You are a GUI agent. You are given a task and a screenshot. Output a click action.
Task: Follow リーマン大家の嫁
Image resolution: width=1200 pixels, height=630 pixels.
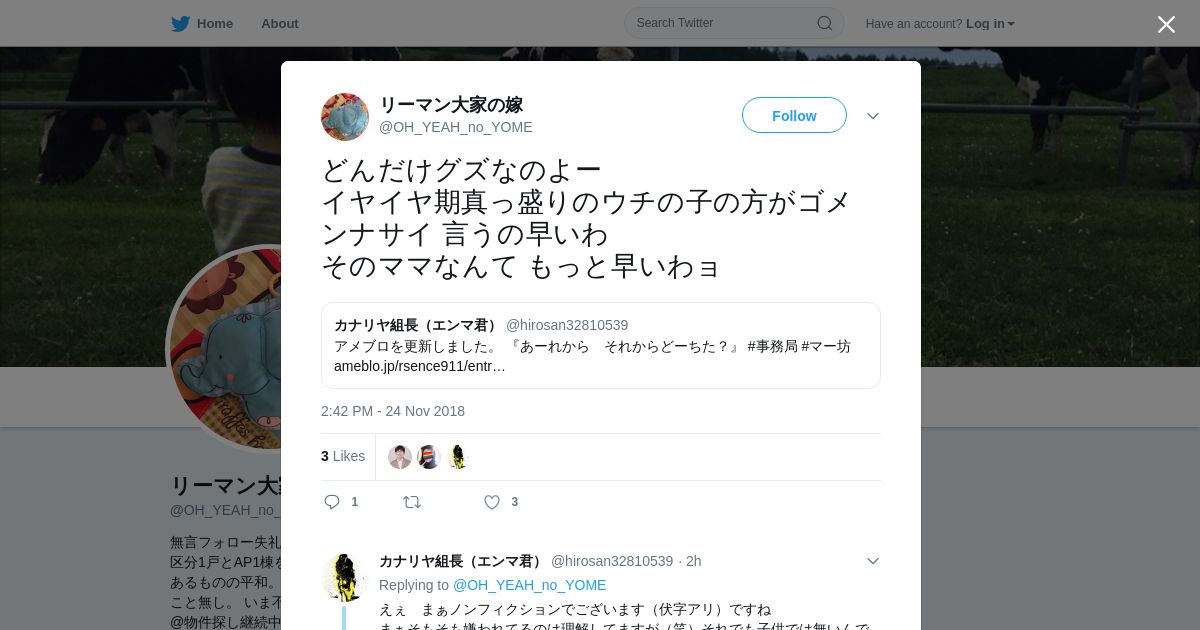pos(794,115)
